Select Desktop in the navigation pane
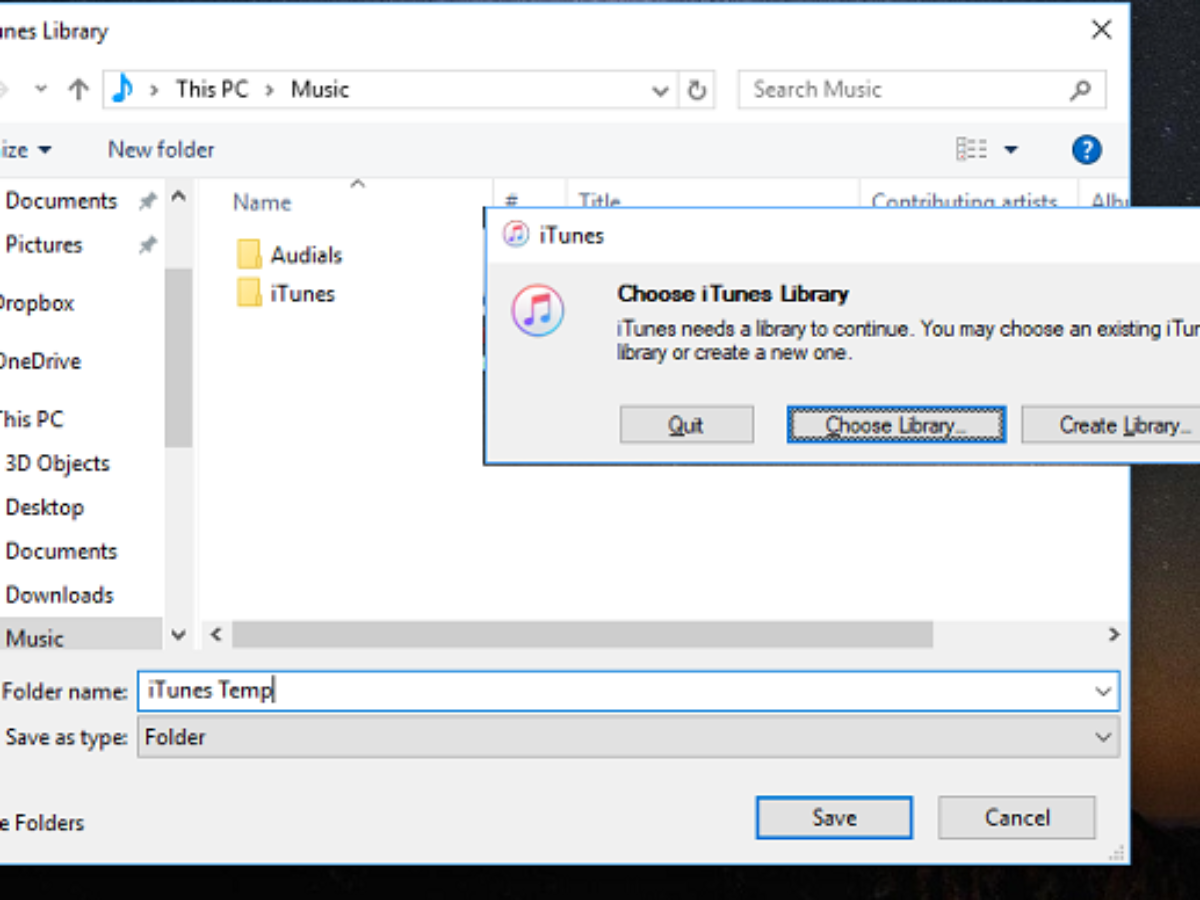 (44, 507)
